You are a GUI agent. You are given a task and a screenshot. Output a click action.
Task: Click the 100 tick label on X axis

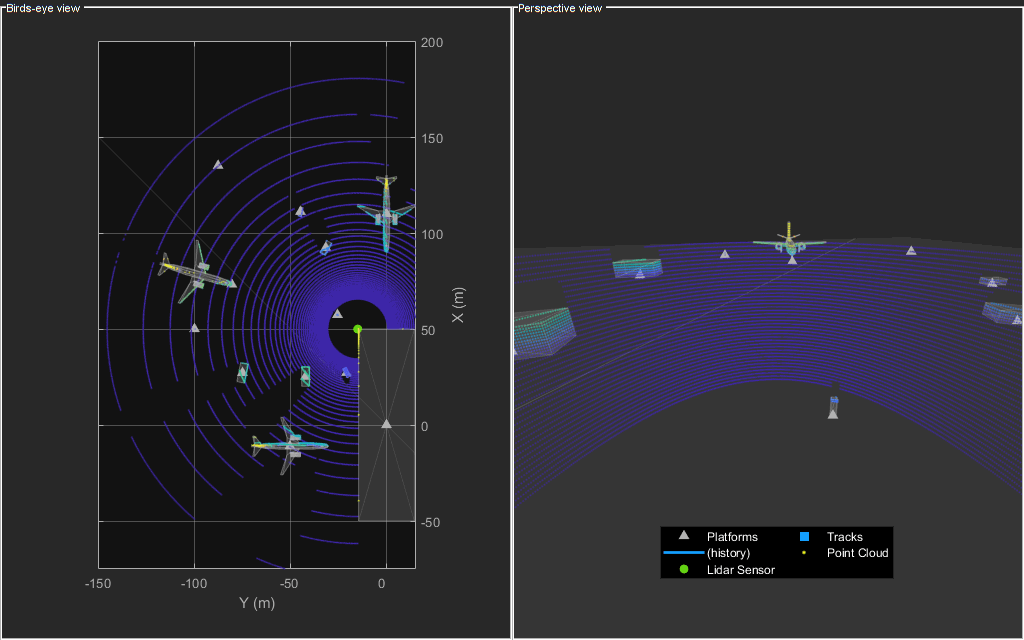[x=432, y=234]
